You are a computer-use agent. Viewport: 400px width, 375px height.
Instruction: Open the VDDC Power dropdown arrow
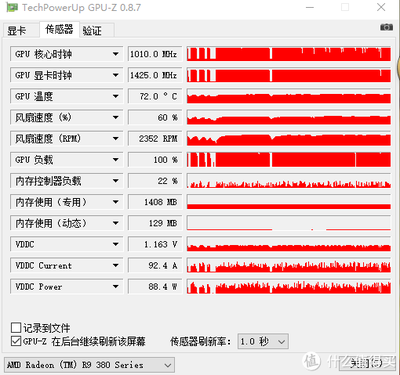click(116, 287)
